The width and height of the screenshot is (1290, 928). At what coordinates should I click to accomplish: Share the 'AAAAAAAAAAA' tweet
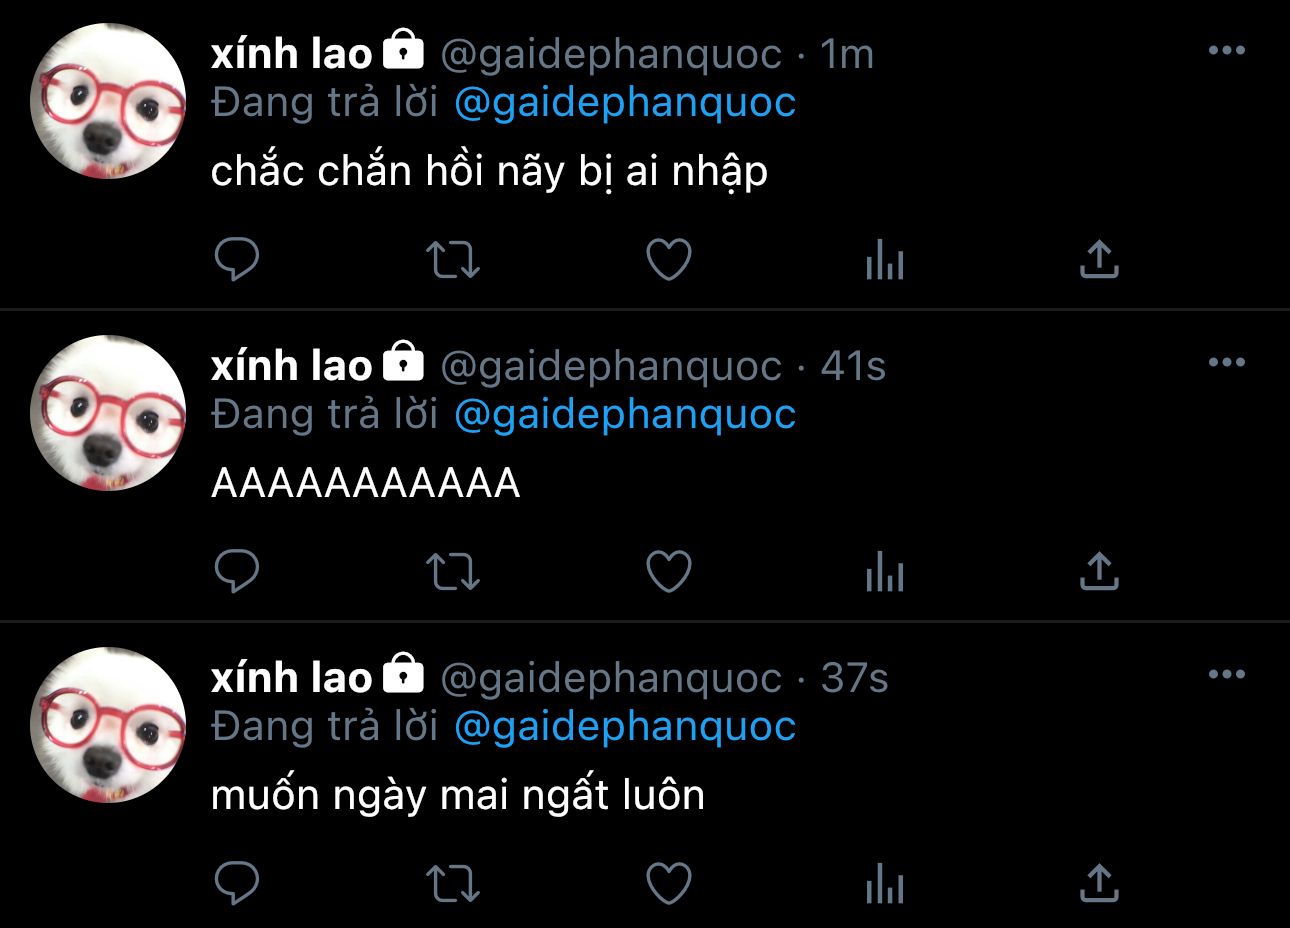(1099, 571)
